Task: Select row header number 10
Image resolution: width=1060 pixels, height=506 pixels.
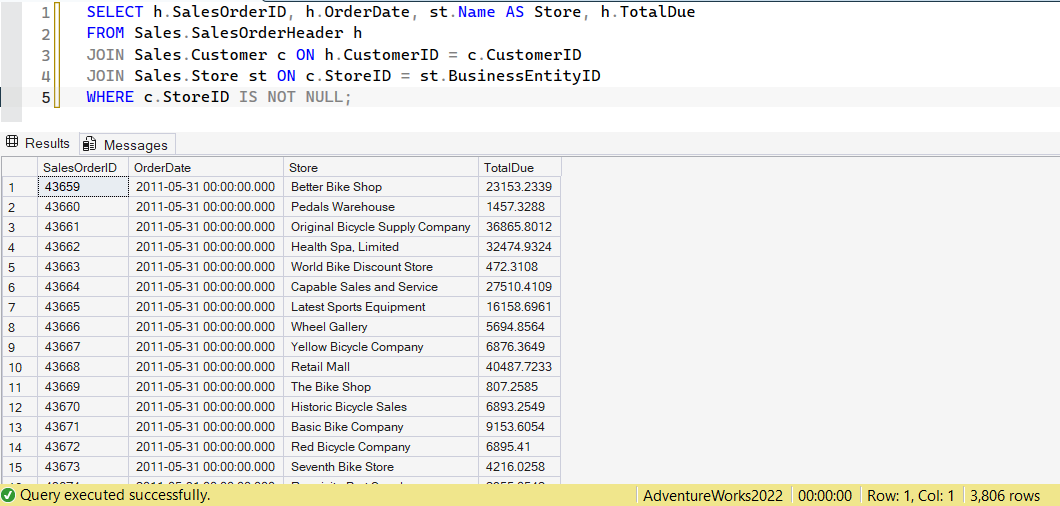Action: pyautogui.click(x=20, y=367)
